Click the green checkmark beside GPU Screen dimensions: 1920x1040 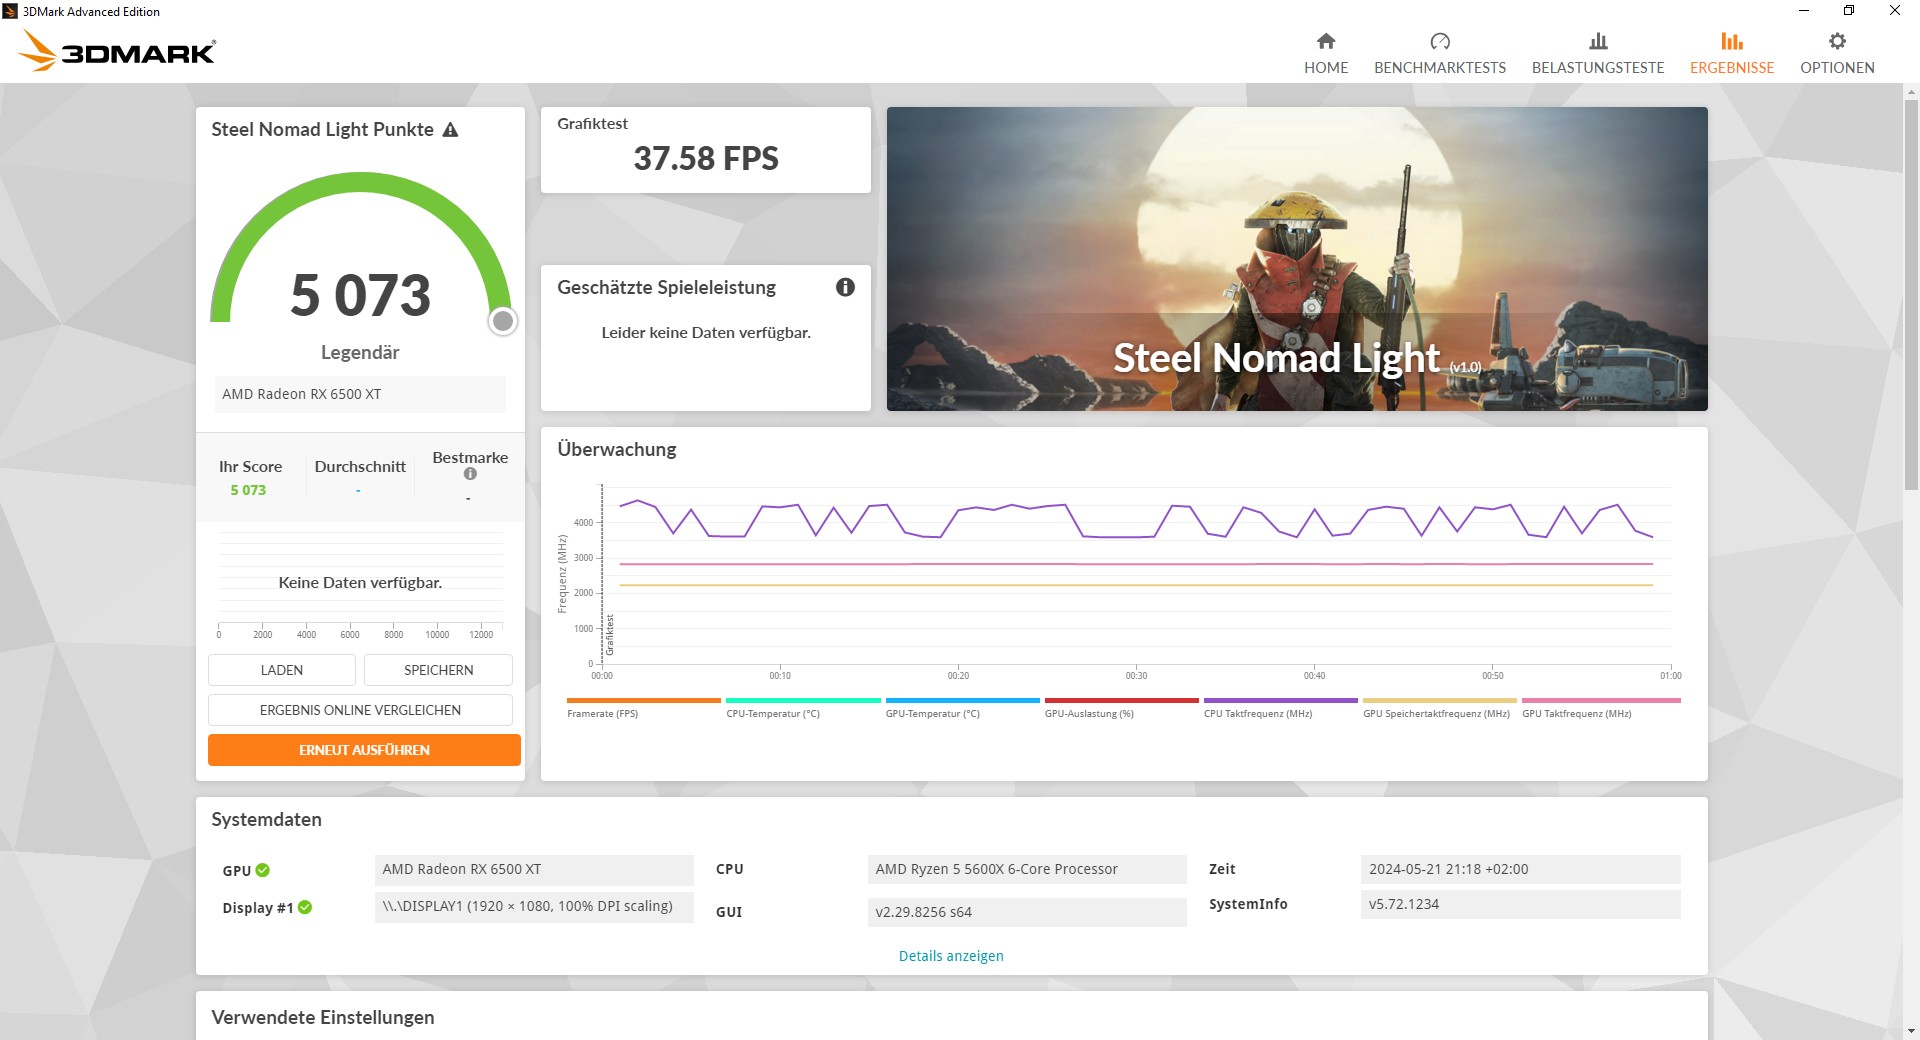pyautogui.click(x=262, y=870)
